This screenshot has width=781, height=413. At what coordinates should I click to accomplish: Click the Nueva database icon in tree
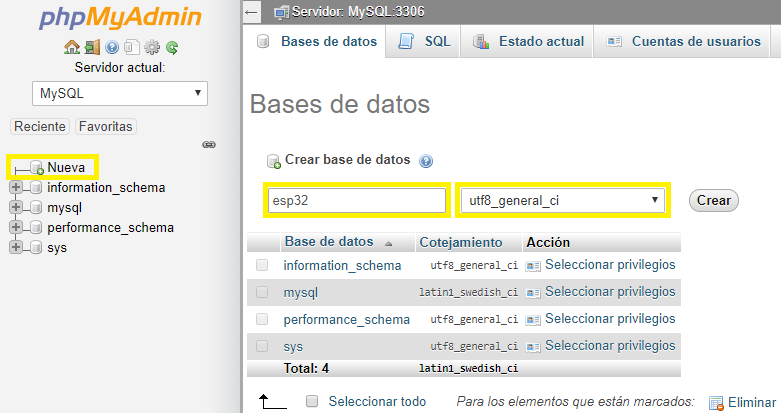37,167
